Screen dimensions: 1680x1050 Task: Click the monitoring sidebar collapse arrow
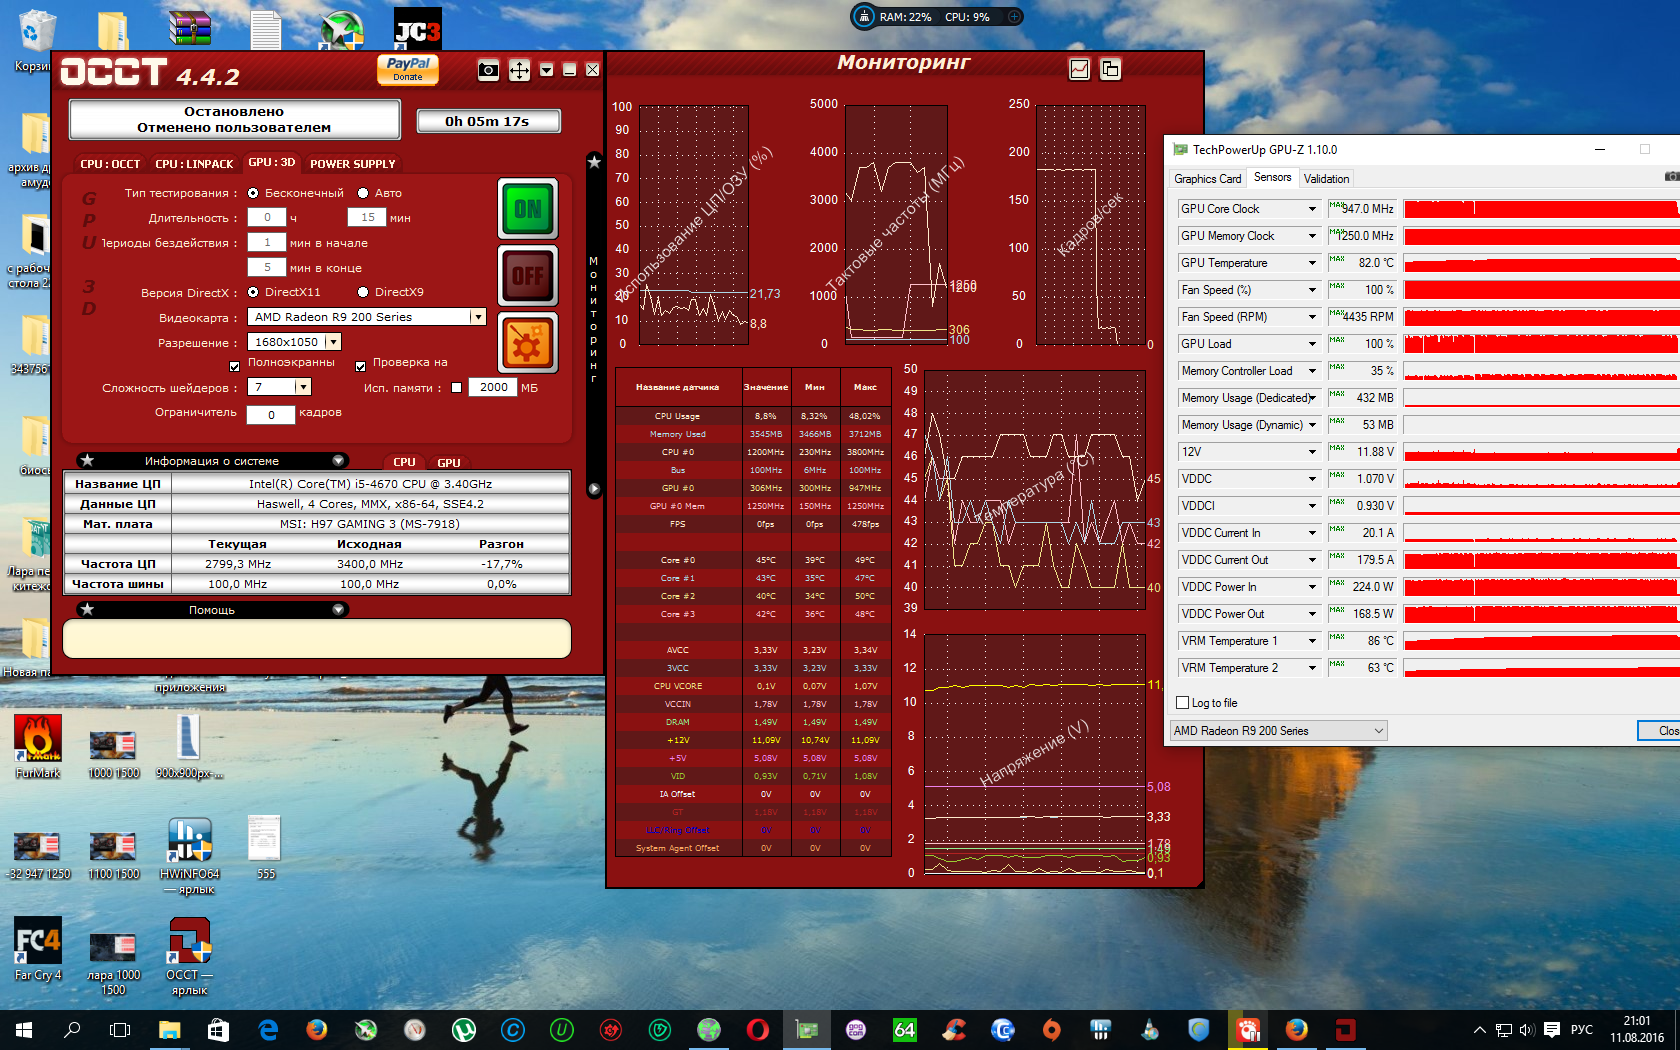tap(594, 489)
